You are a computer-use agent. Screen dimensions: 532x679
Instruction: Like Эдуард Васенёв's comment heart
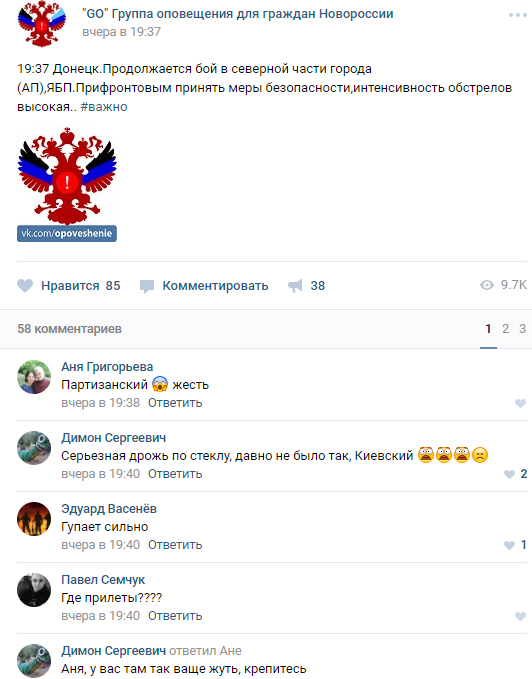pyautogui.click(x=509, y=545)
